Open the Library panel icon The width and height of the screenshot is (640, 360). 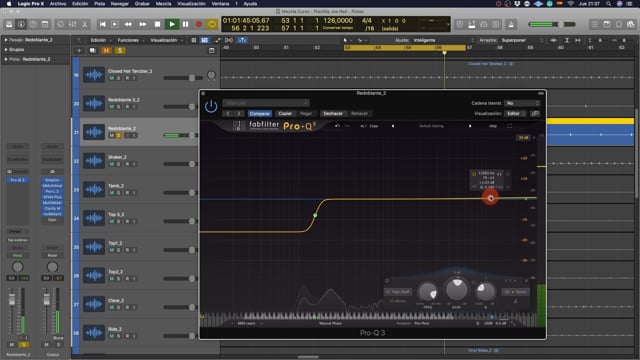click(9, 24)
